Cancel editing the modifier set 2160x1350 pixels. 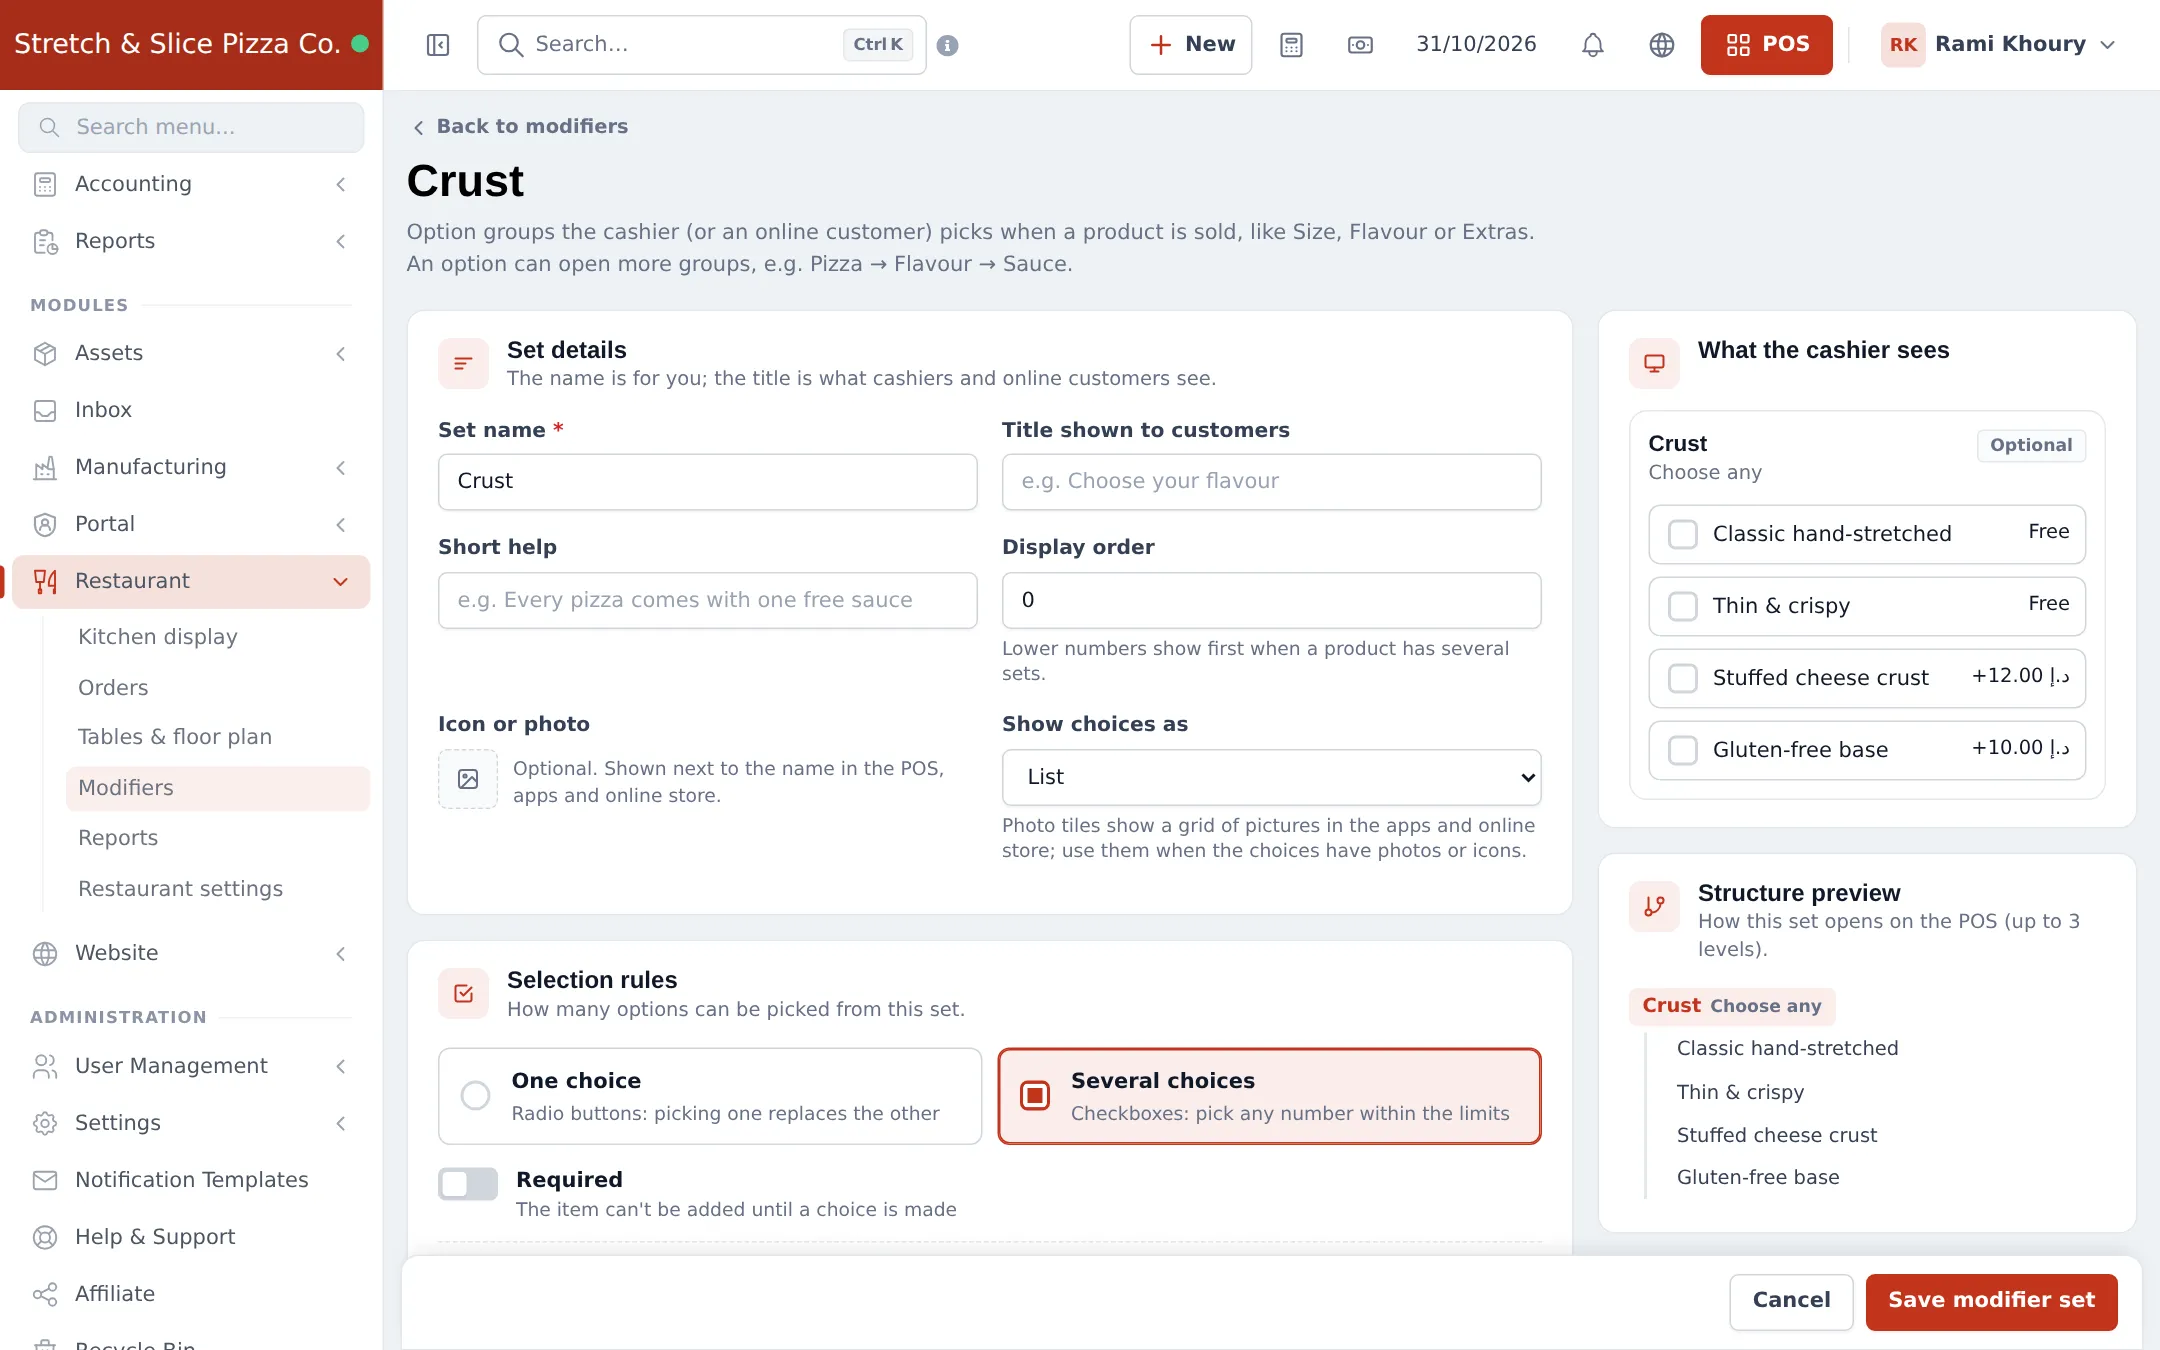click(1791, 1300)
